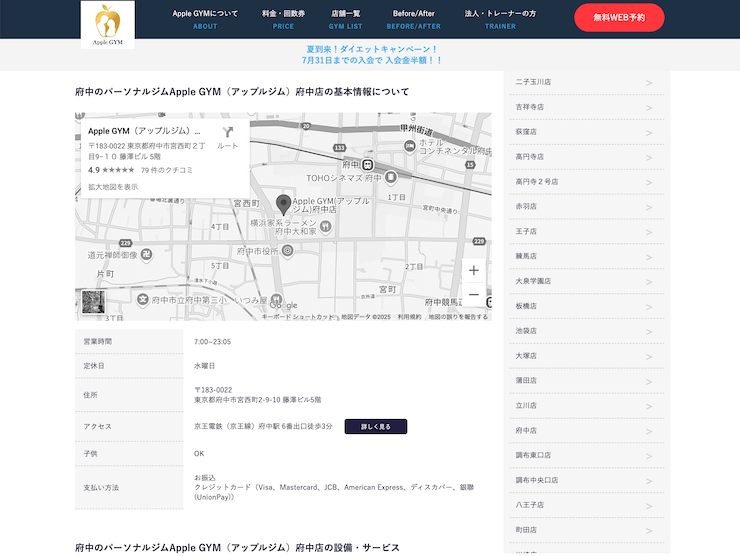Expand the 大泉学園店 chevron
Screen dimensions: 740x556
pyautogui.click(x=649, y=282)
